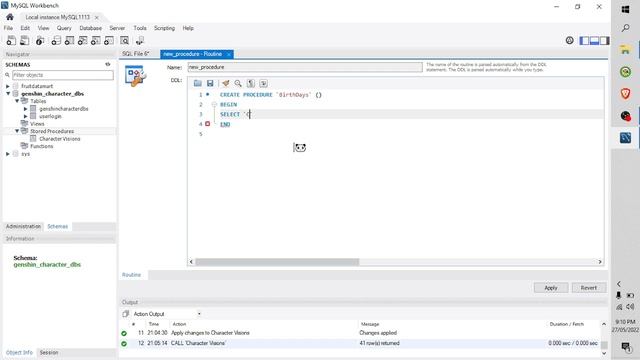The image size is (640, 360).
Task: Open the Action Output dropdown
Action: click(x=199, y=314)
